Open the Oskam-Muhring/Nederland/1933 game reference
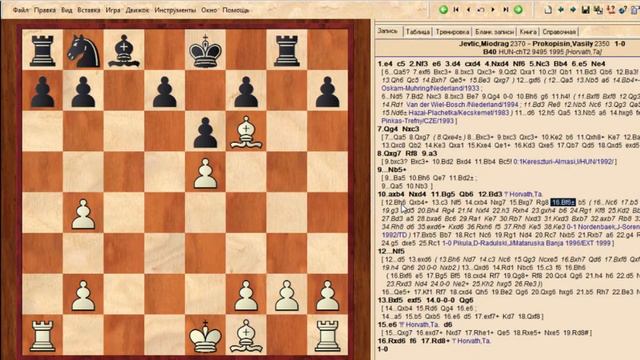The height and width of the screenshot is (360, 640). tap(430, 88)
